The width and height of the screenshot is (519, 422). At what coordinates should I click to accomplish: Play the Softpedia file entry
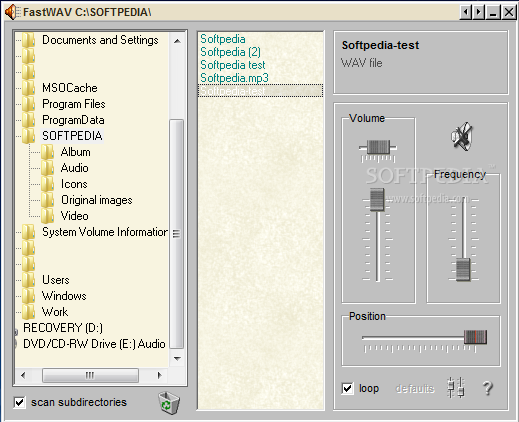(223, 39)
